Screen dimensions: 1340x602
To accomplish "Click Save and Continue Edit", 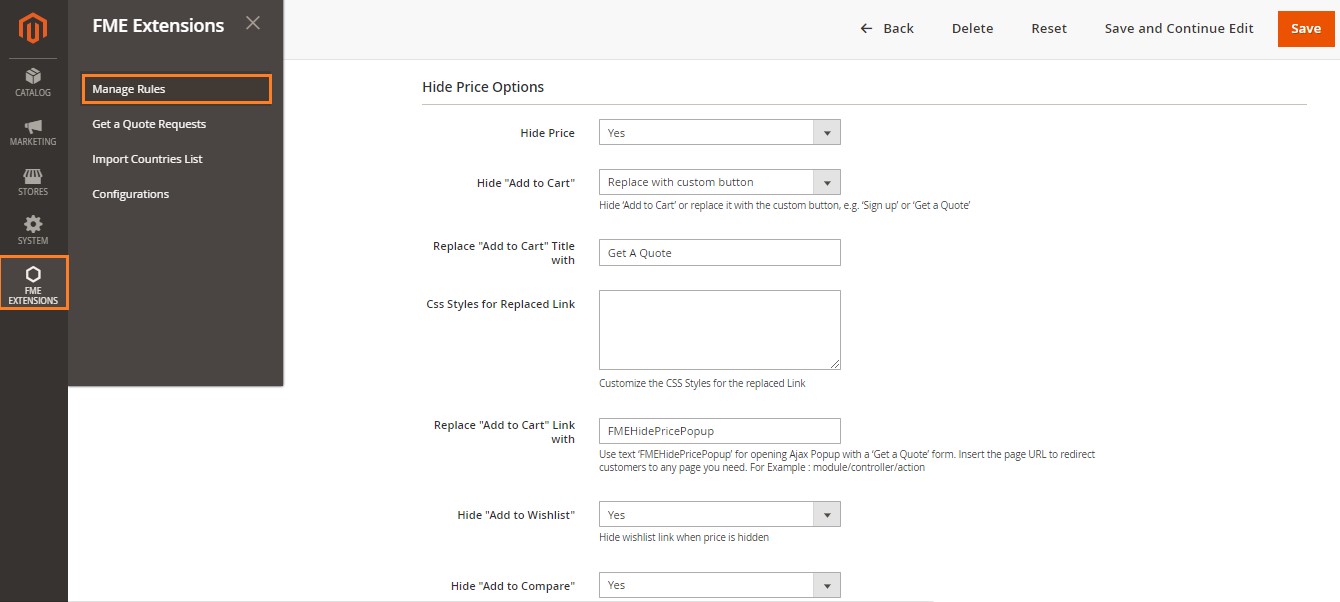I will (1178, 28).
